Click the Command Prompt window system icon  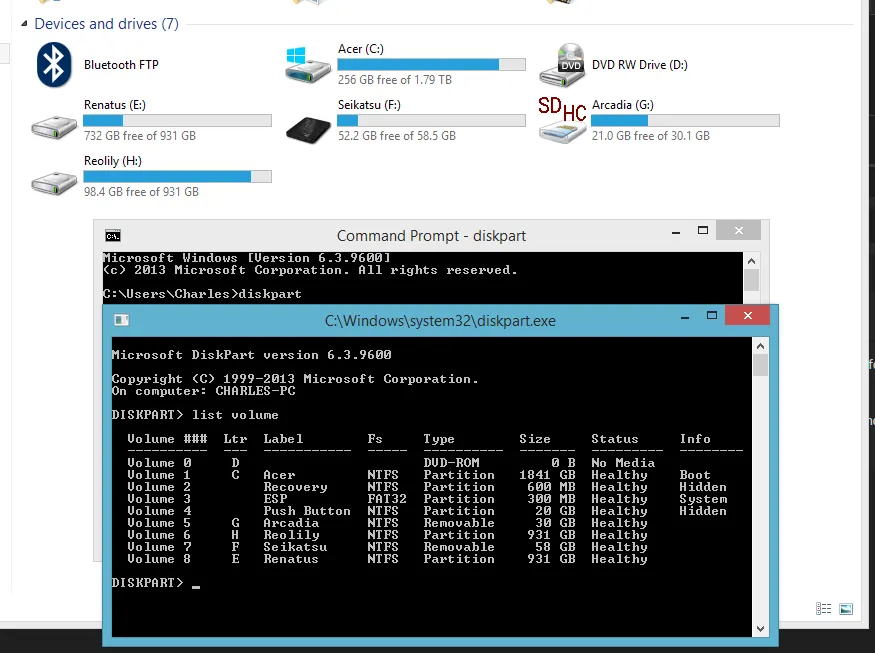point(113,236)
